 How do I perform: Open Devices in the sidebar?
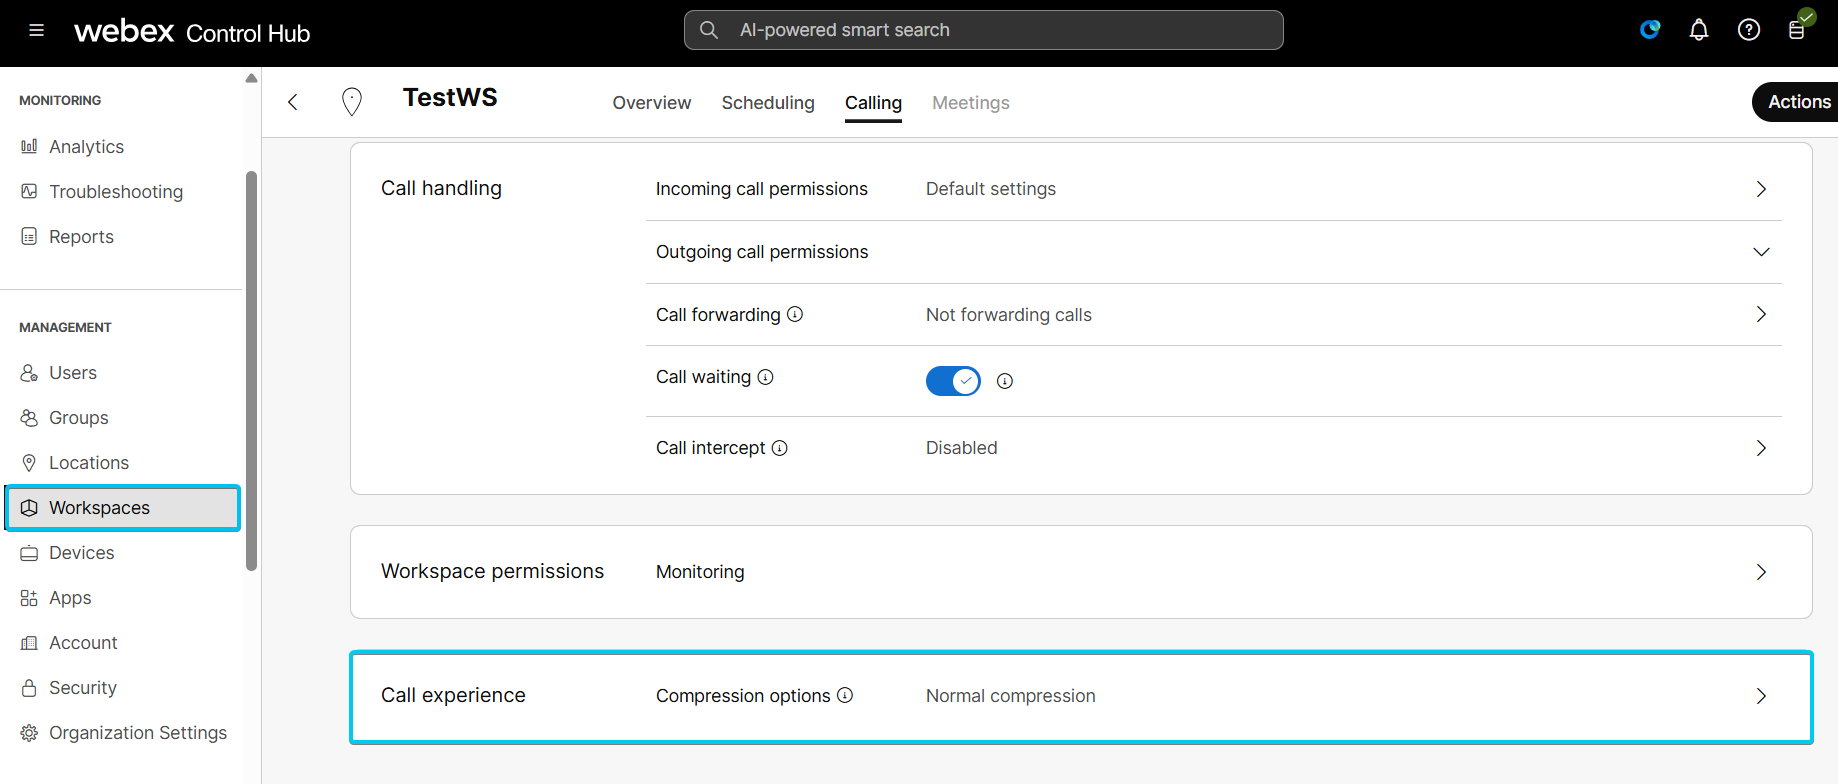click(81, 553)
